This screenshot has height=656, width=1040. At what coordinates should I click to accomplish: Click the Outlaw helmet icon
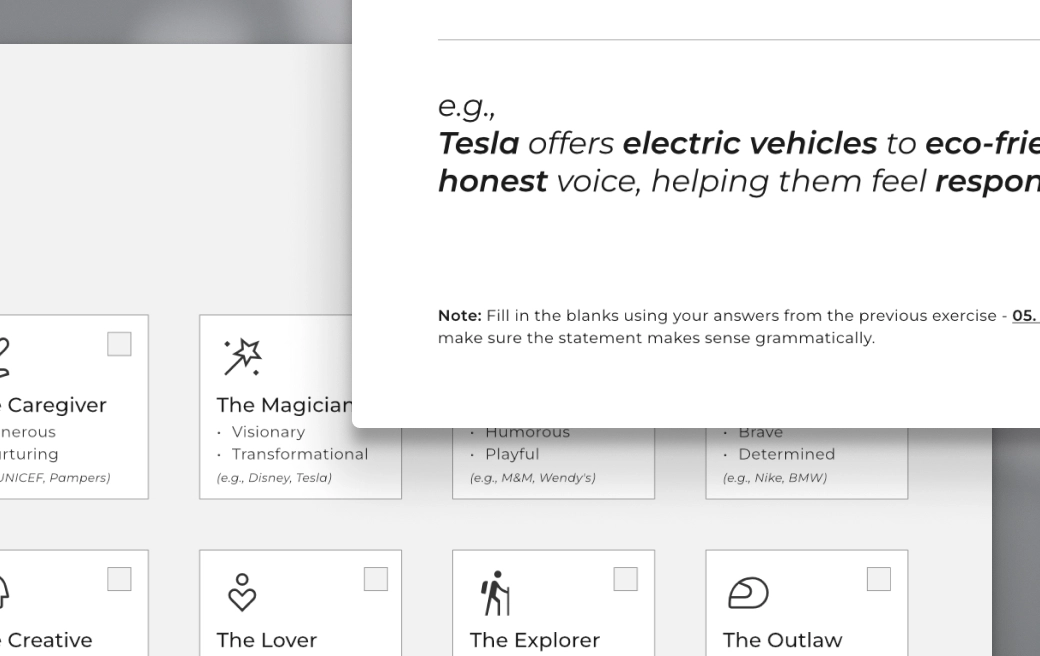748,593
